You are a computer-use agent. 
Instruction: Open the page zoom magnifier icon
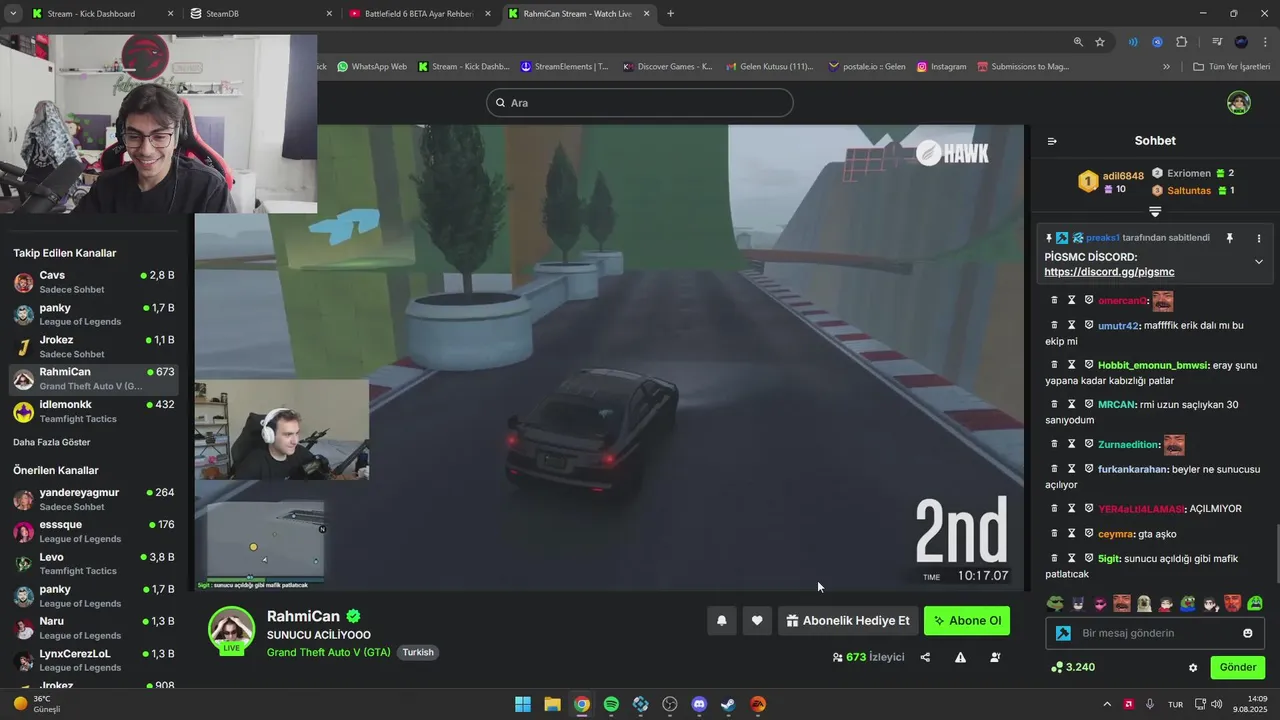click(1078, 42)
